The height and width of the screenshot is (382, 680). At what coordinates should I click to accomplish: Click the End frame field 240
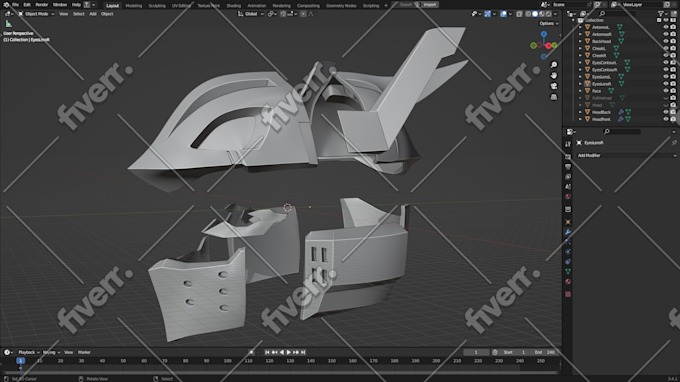point(545,352)
